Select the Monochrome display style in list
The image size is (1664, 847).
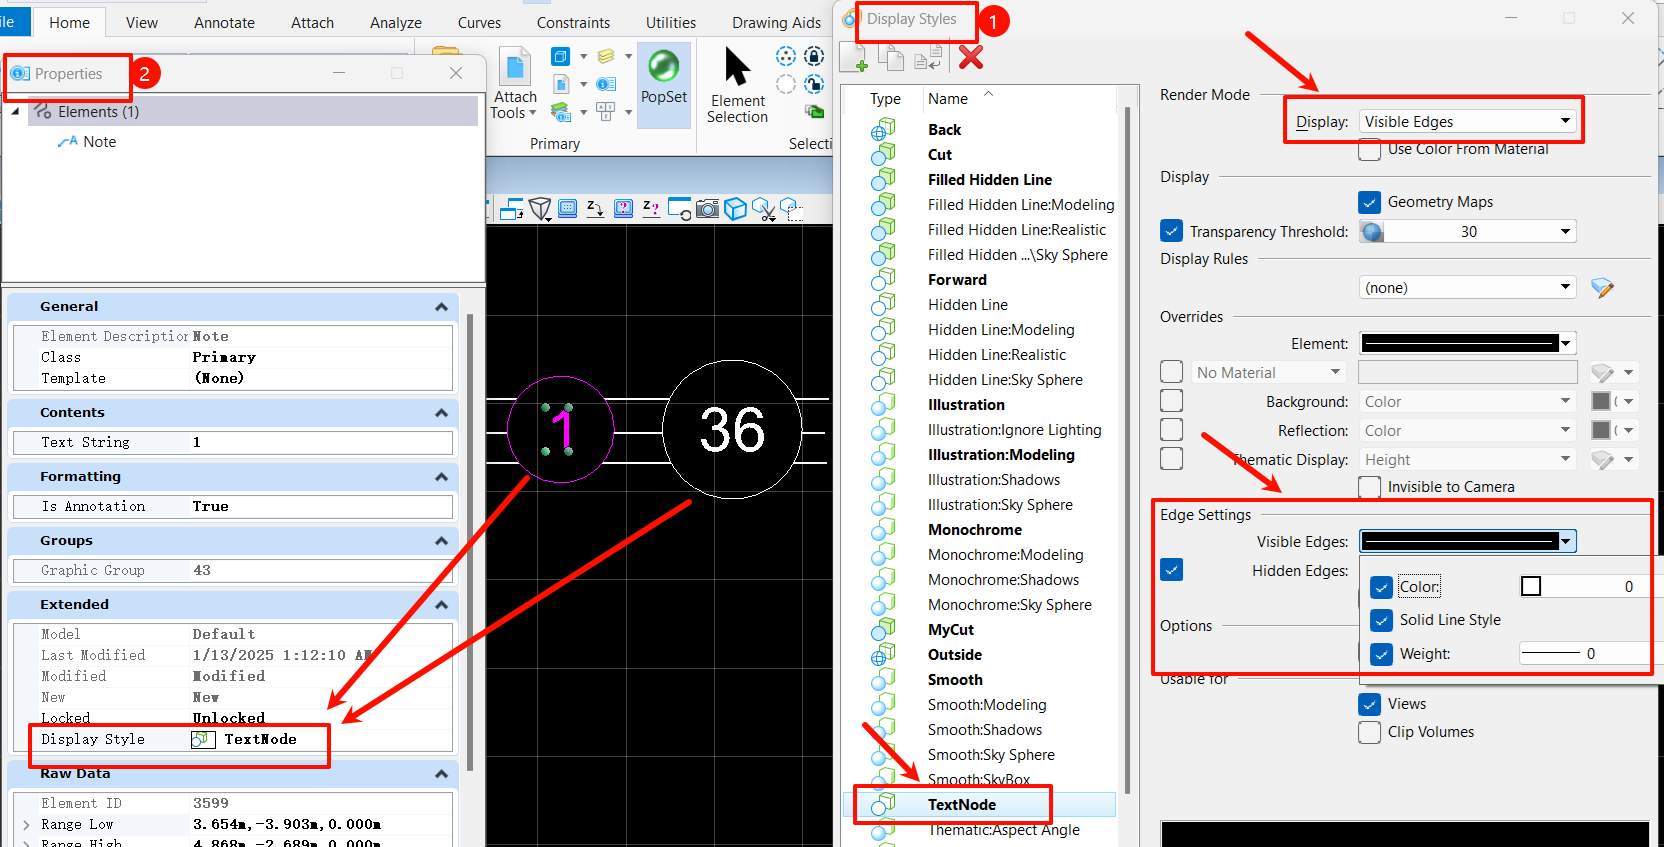pos(974,530)
